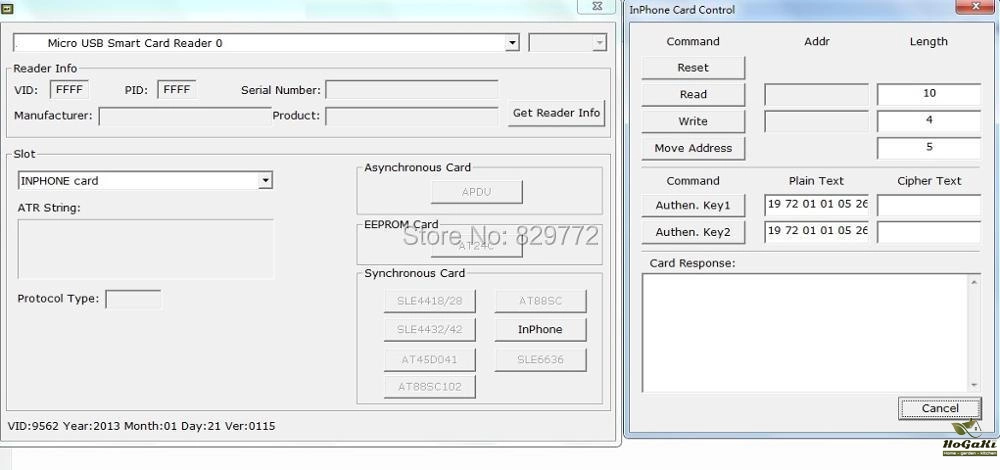
Task: Focus the Key2 Plain Text field
Action: click(816, 231)
